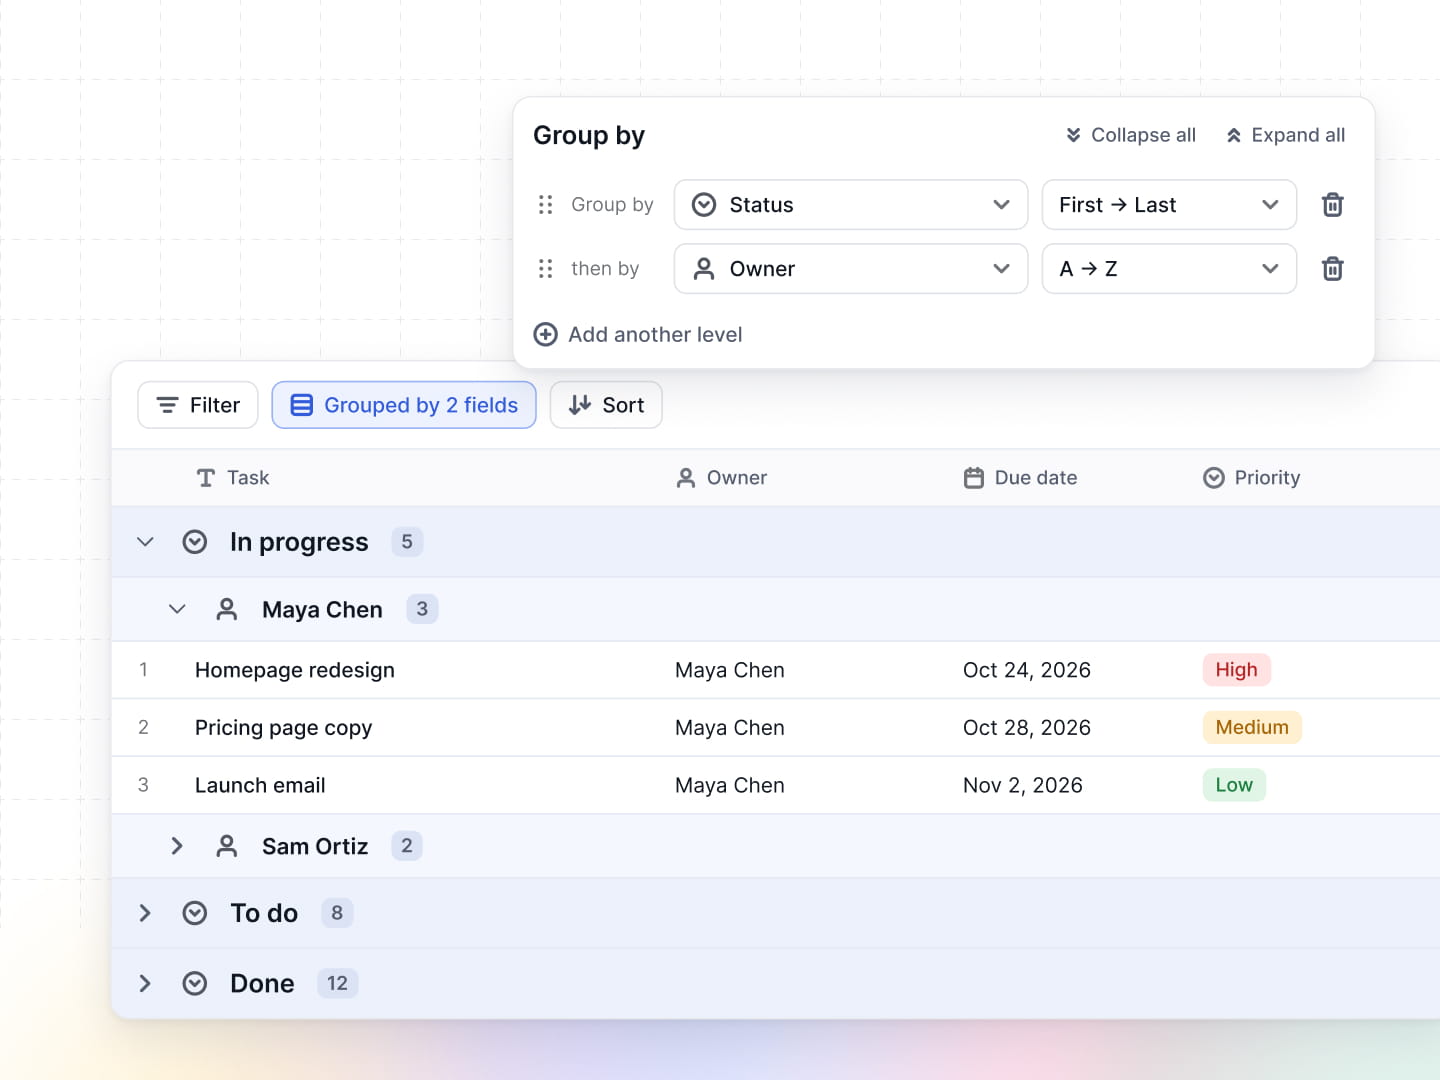This screenshot has width=1440, height=1080.
Task: Remove the Owner grouping level
Action: pos(1332,269)
